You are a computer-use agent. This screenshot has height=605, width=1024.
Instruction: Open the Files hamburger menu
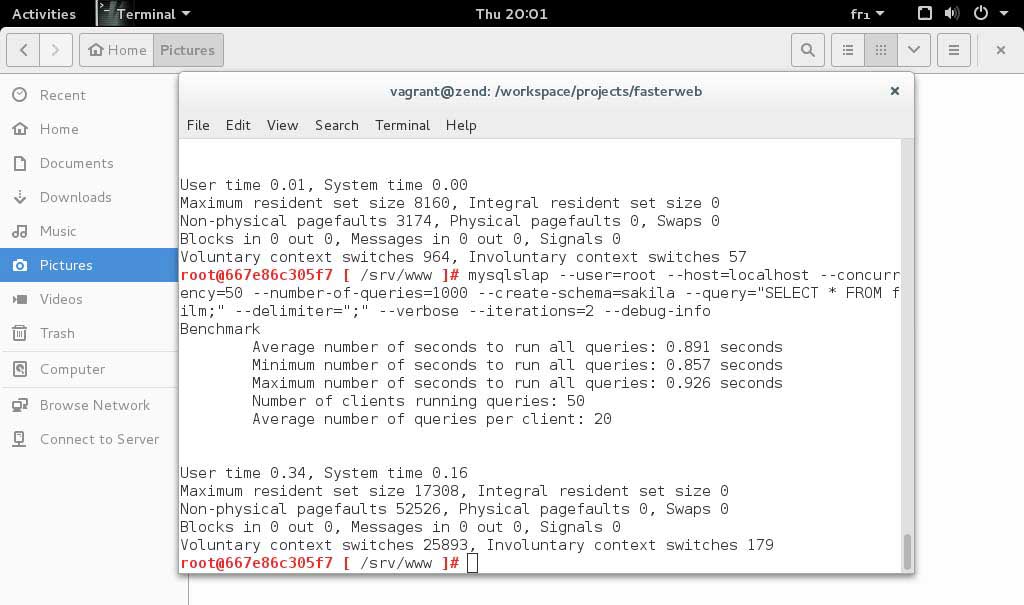(953, 50)
